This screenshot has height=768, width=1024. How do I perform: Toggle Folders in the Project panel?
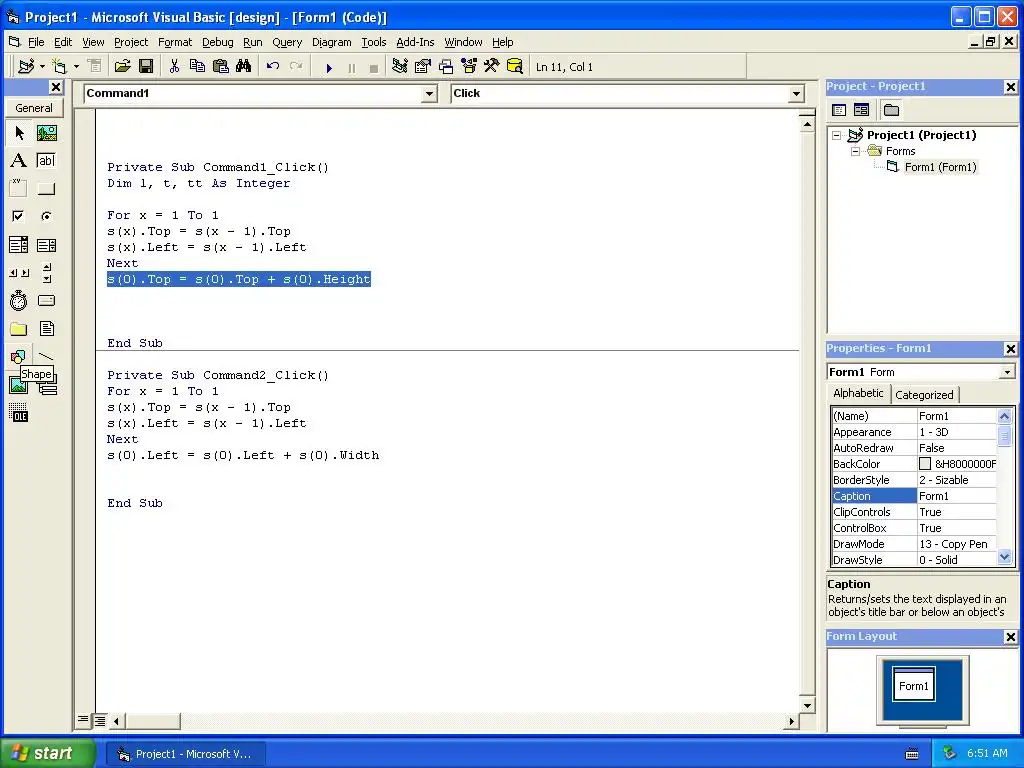[891, 110]
